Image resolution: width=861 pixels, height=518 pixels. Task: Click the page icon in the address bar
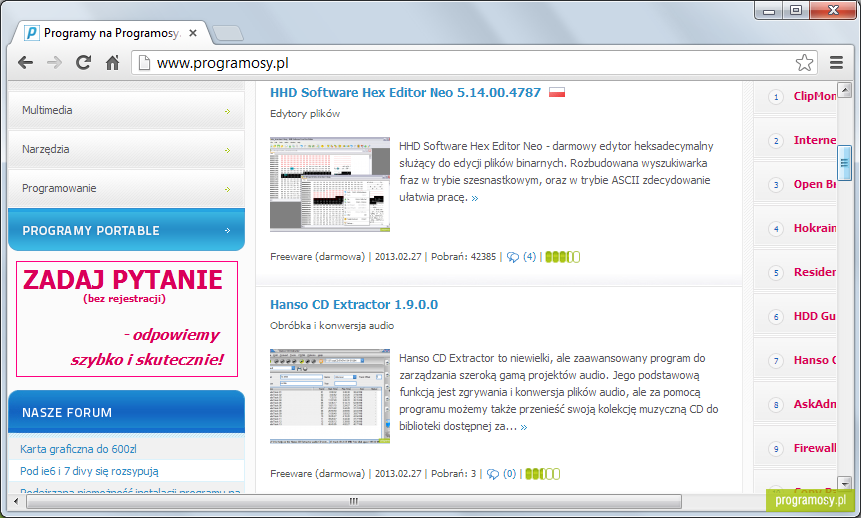(x=144, y=63)
